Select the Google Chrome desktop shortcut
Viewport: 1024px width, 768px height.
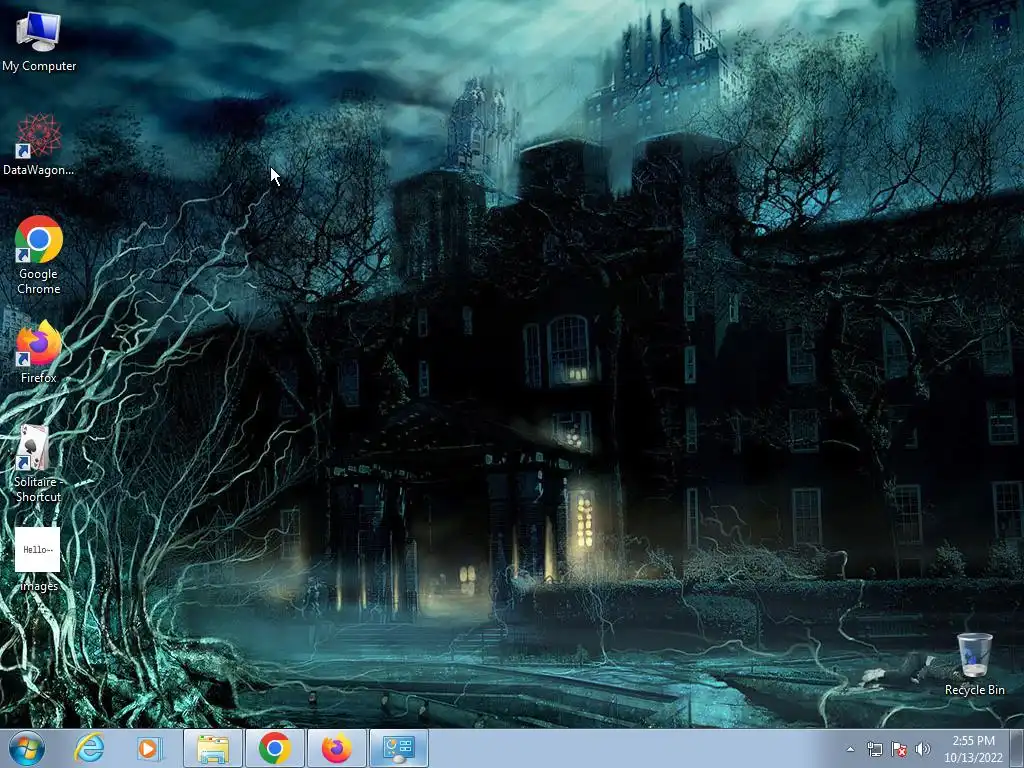pos(39,255)
